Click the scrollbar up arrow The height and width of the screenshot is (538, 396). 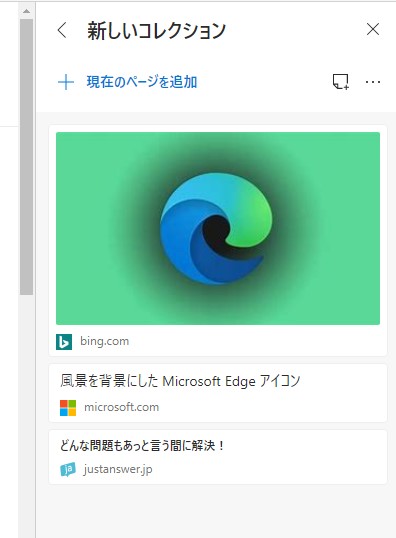(x=26, y=11)
